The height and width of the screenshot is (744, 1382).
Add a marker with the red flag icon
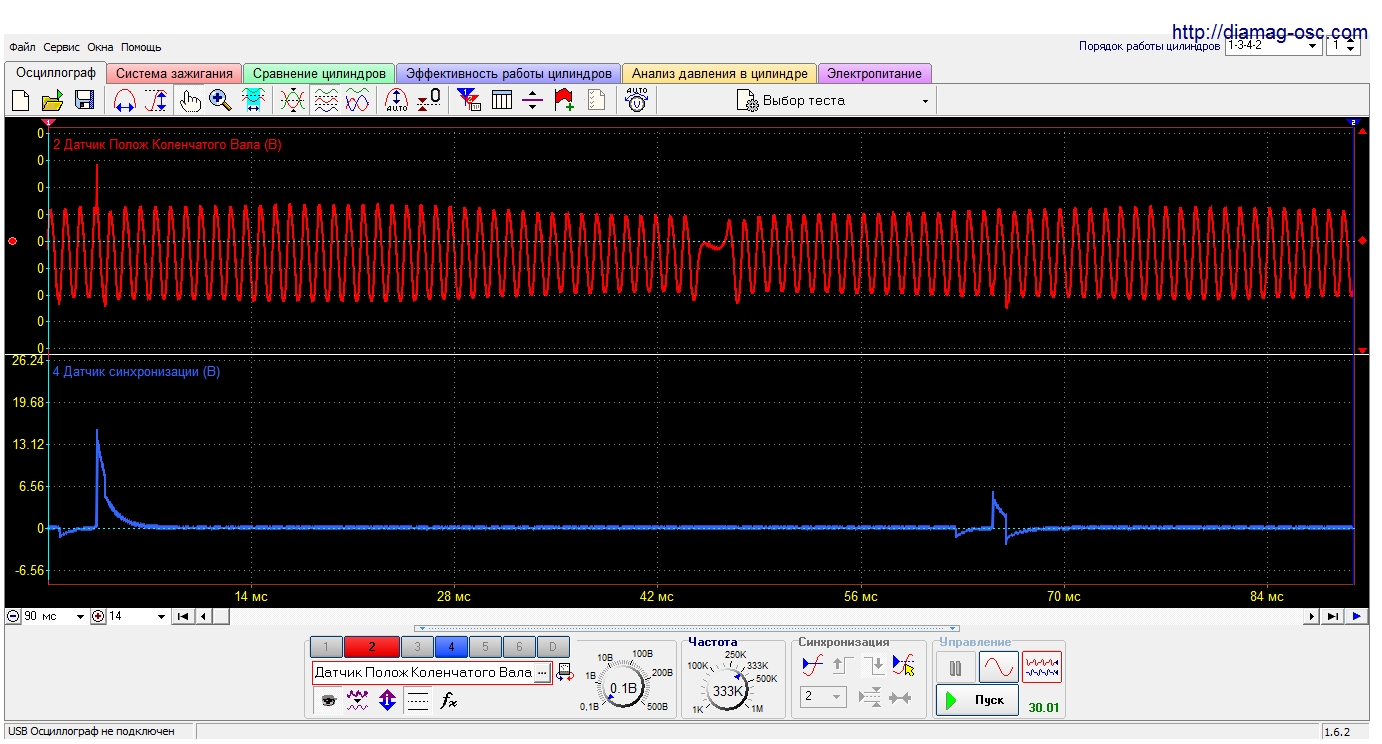point(564,100)
